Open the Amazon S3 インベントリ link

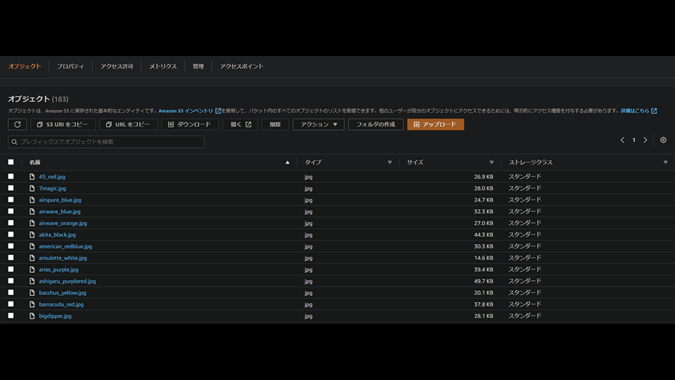coord(186,111)
